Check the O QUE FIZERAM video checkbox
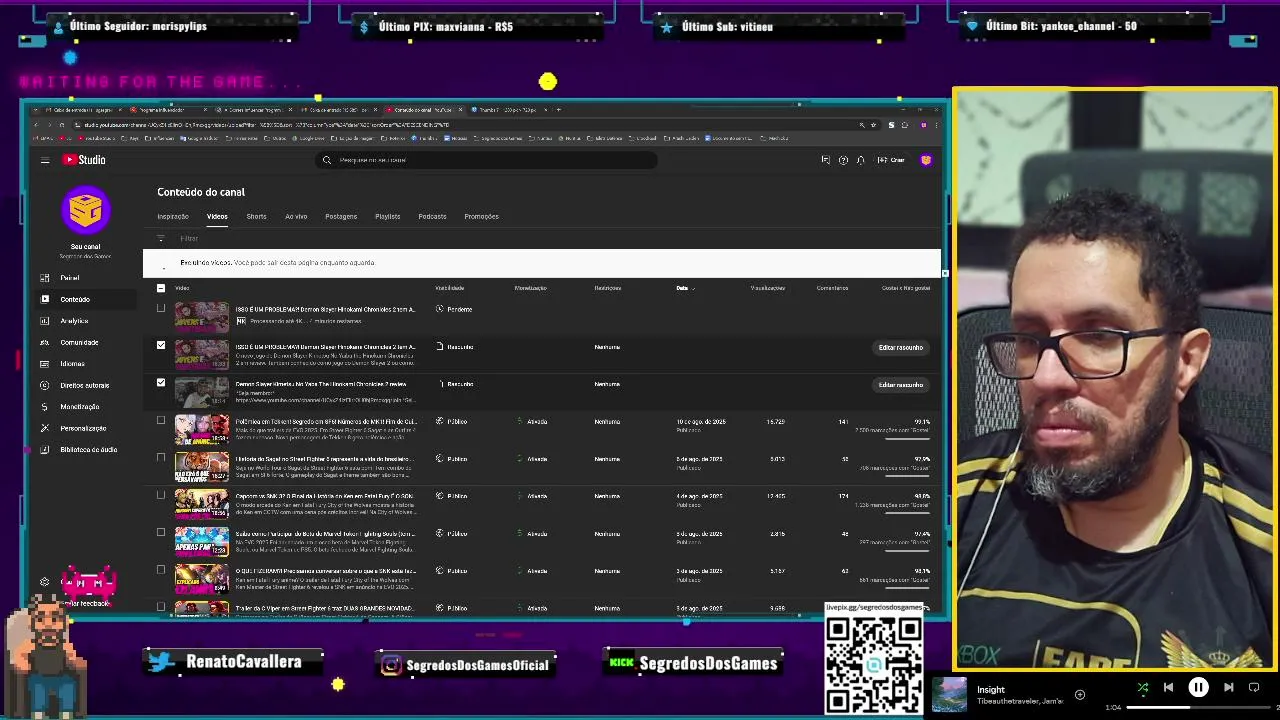The height and width of the screenshot is (720, 1280). pyautogui.click(x=161, y=570)
